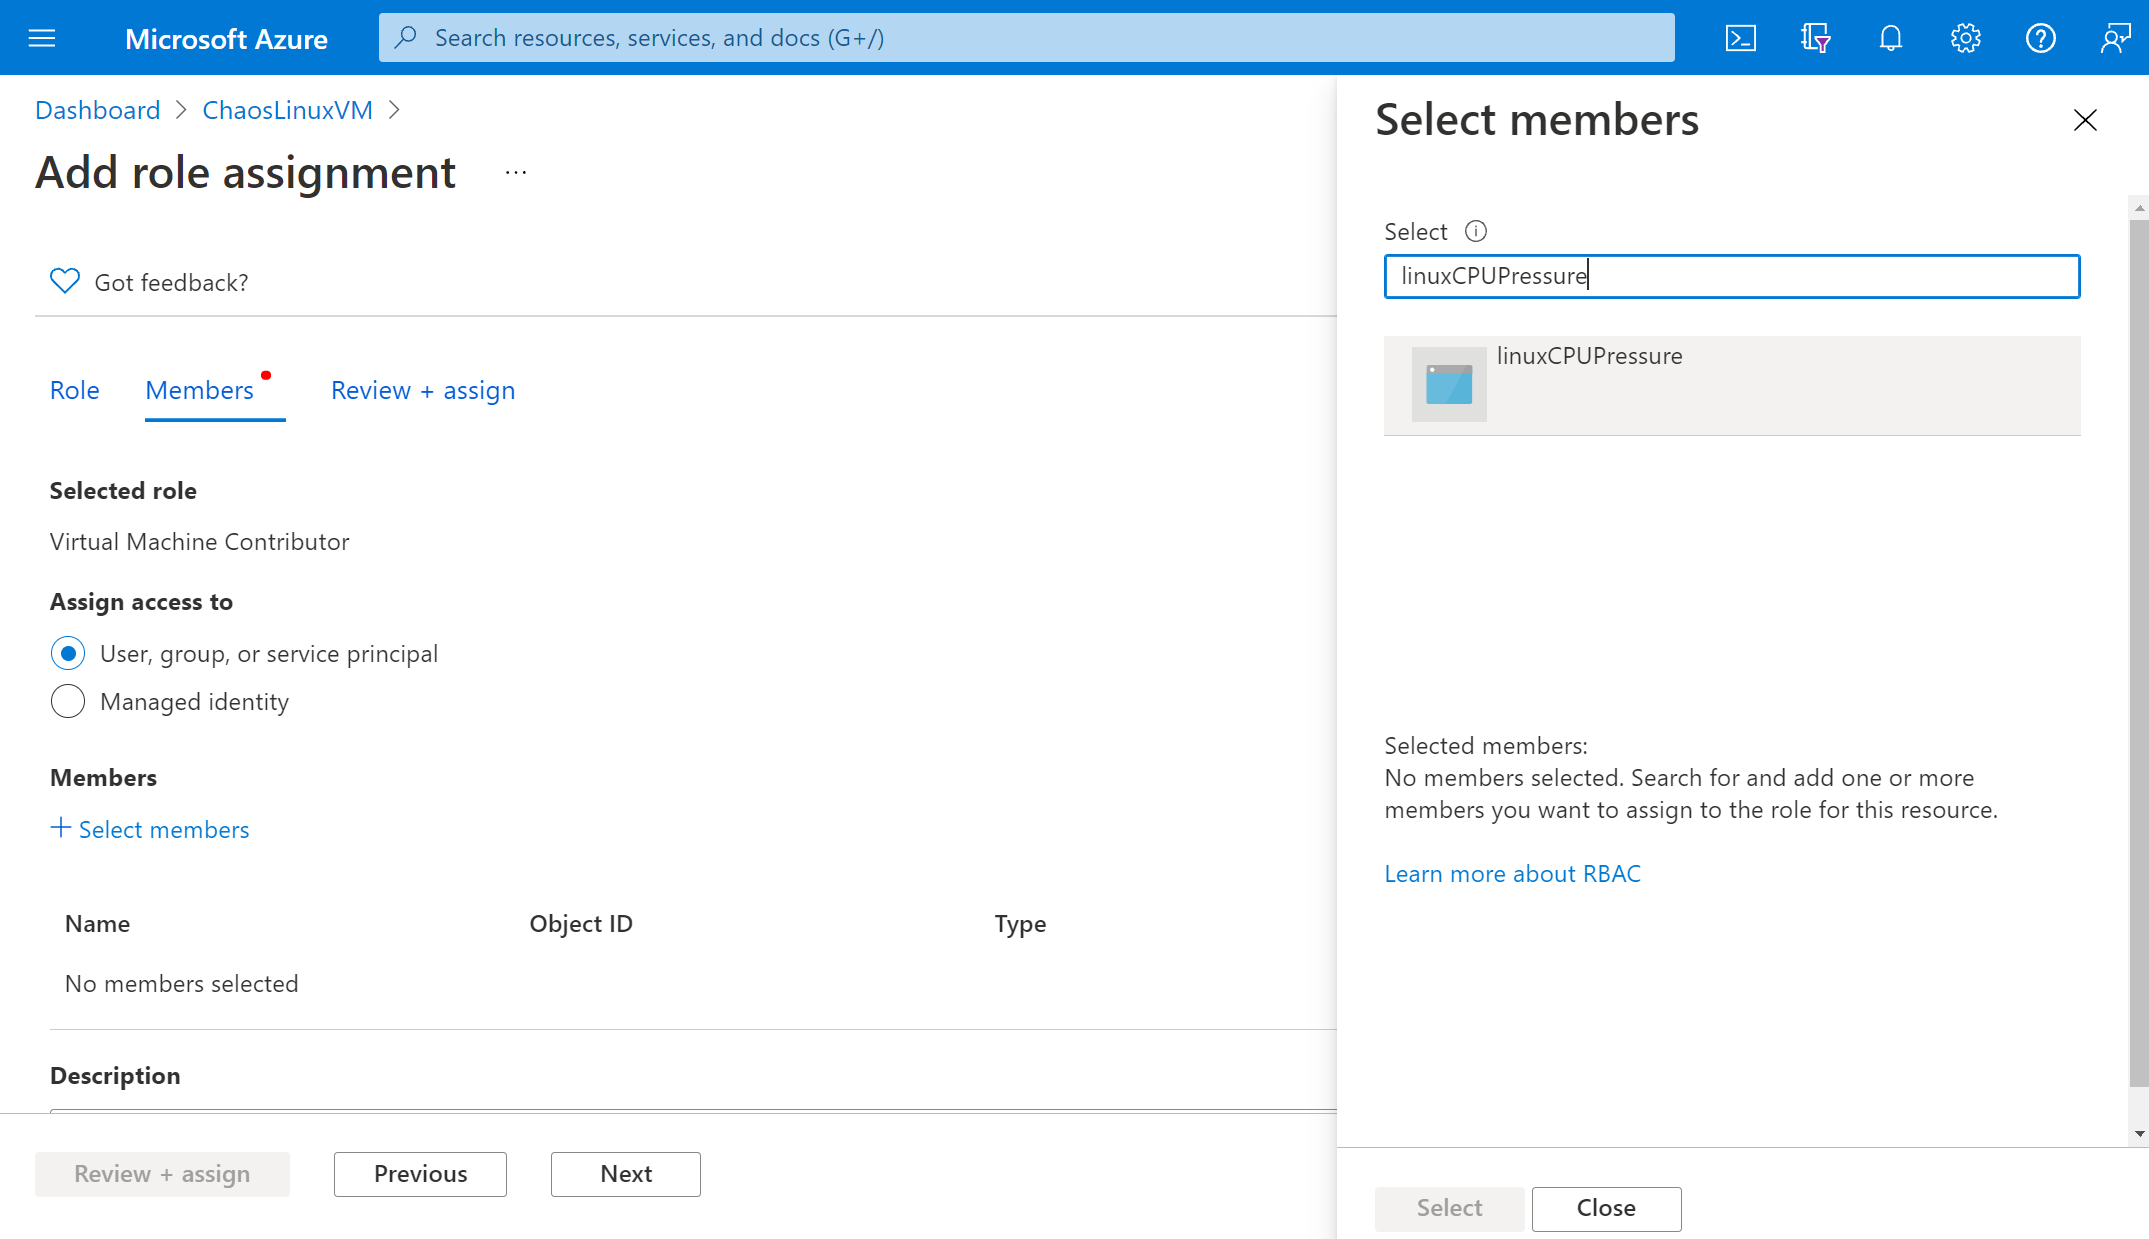Toggle the Members tab selection
2149x1239 pixels.
(198, 390)
